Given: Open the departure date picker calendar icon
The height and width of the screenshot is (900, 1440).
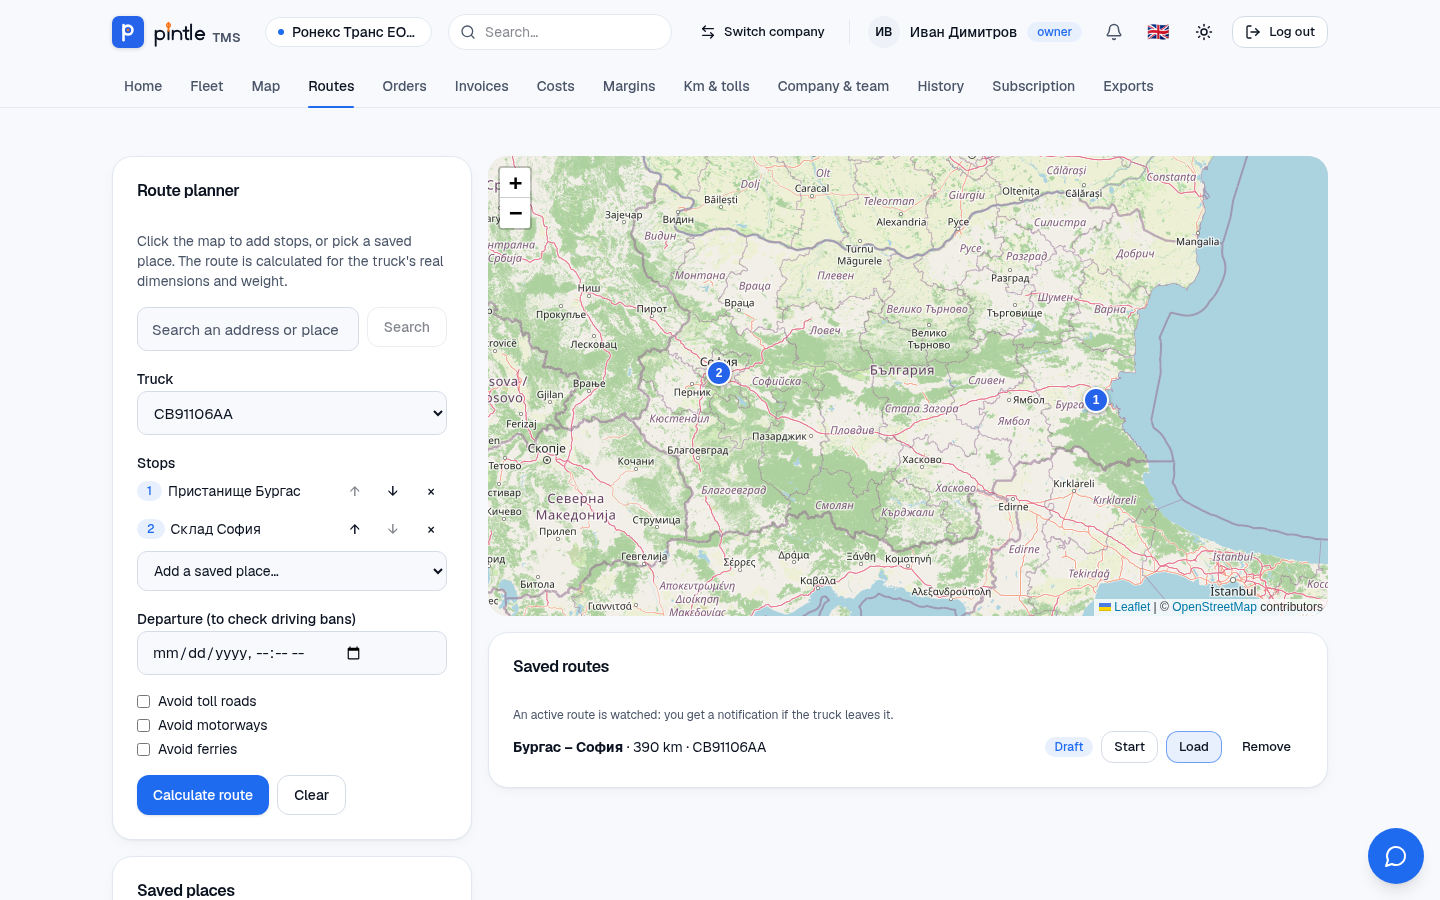Looking at the screenshot, I should (353, 653).
